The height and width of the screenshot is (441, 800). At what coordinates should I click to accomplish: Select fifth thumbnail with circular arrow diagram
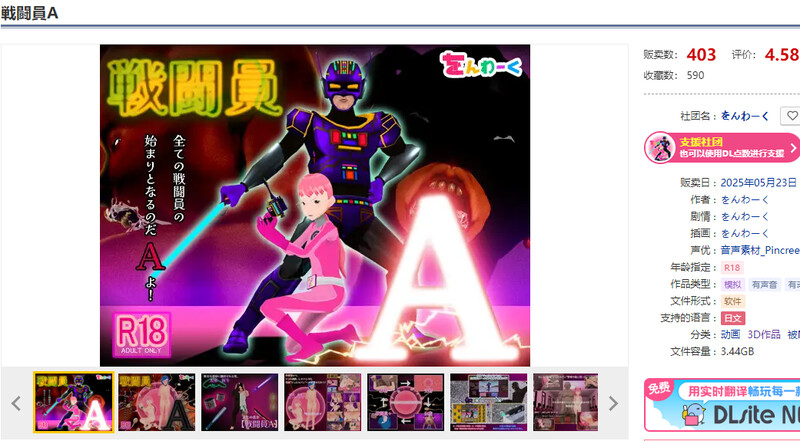tap(406, 402)
